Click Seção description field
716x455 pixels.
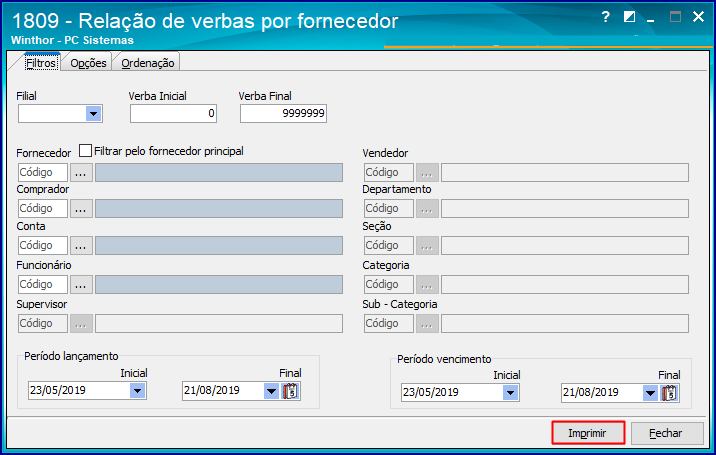(565, 246)
